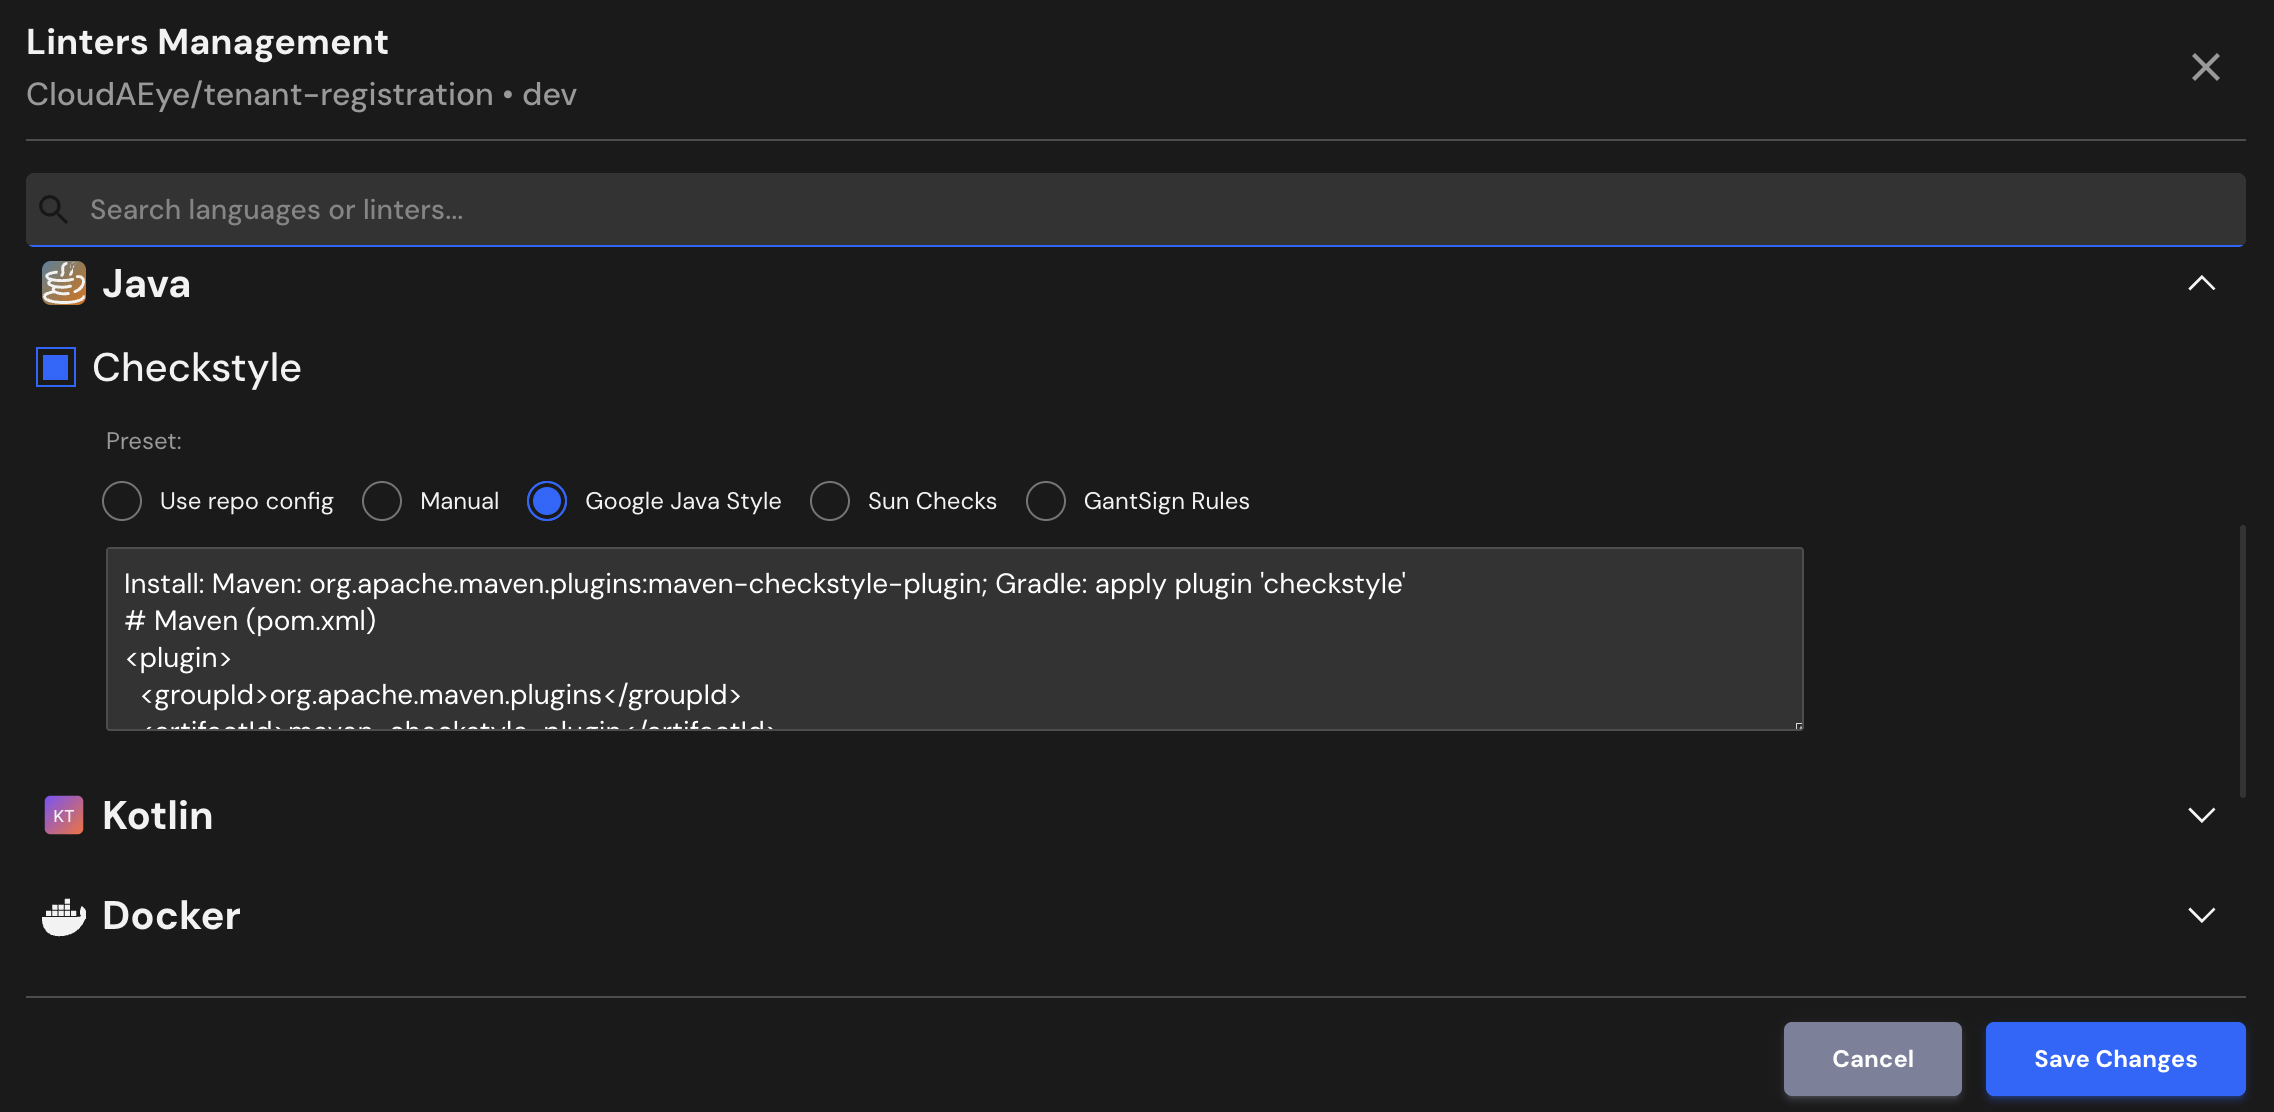Expand the Docker section chevron
The height and width of the screenshot is (1112, 2274).
pyautogui.click(x=2201, y=915)
